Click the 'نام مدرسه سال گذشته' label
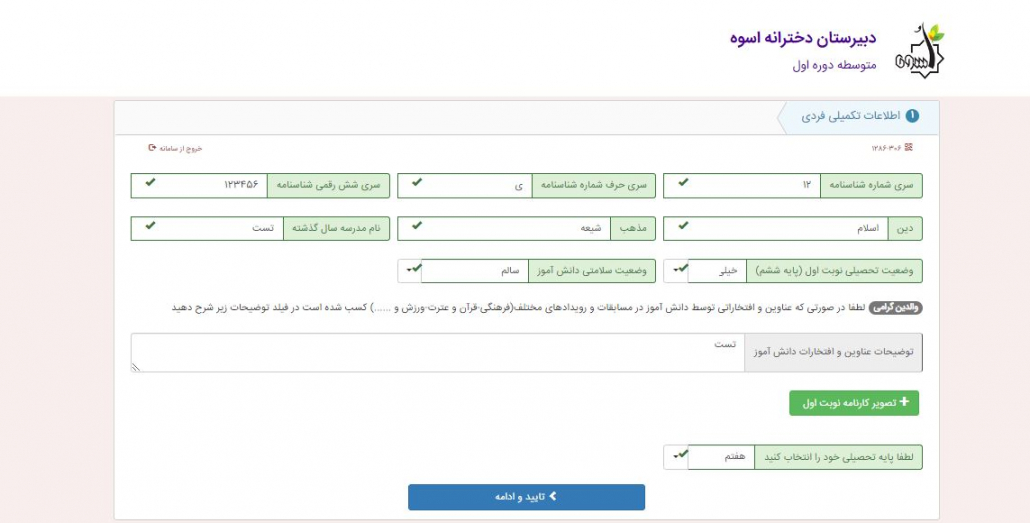1030x523 pixels. [336, 228]
